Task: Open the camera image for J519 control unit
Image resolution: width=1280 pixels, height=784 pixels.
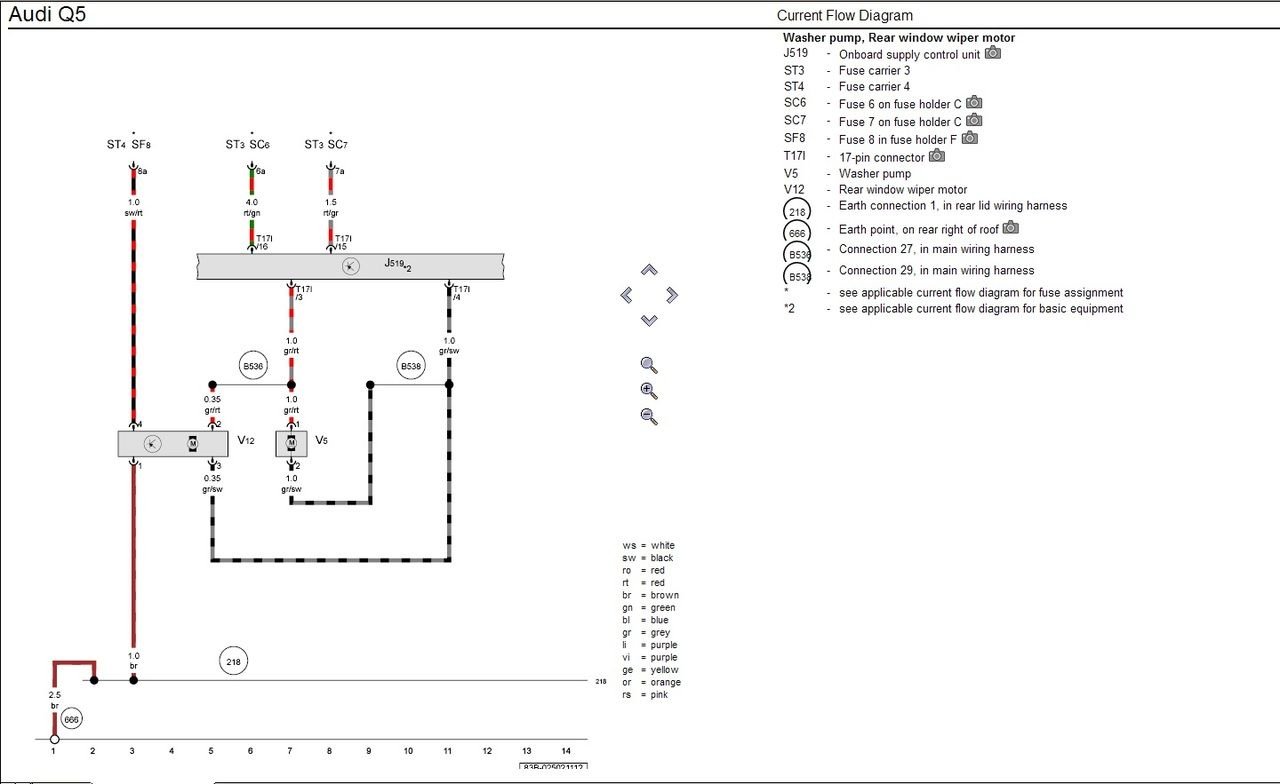Action: pyautogui.click(x=992, y=53)
